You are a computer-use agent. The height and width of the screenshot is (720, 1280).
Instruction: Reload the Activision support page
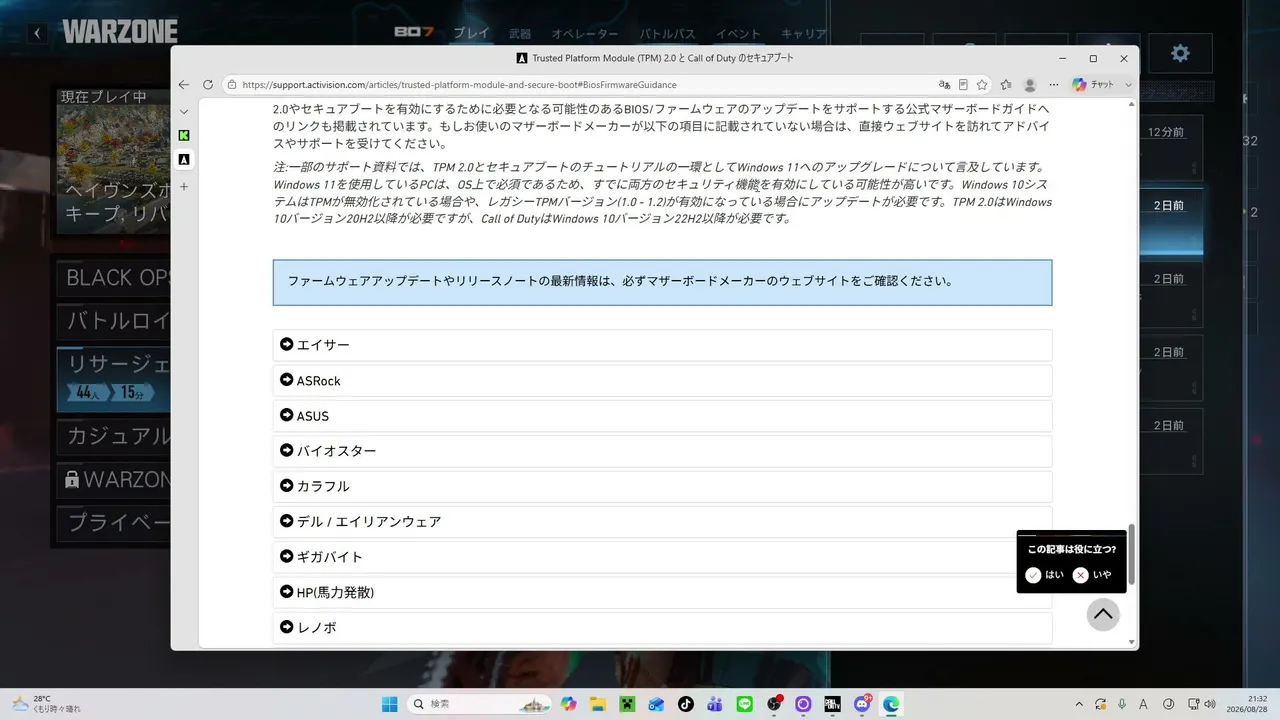208,85
